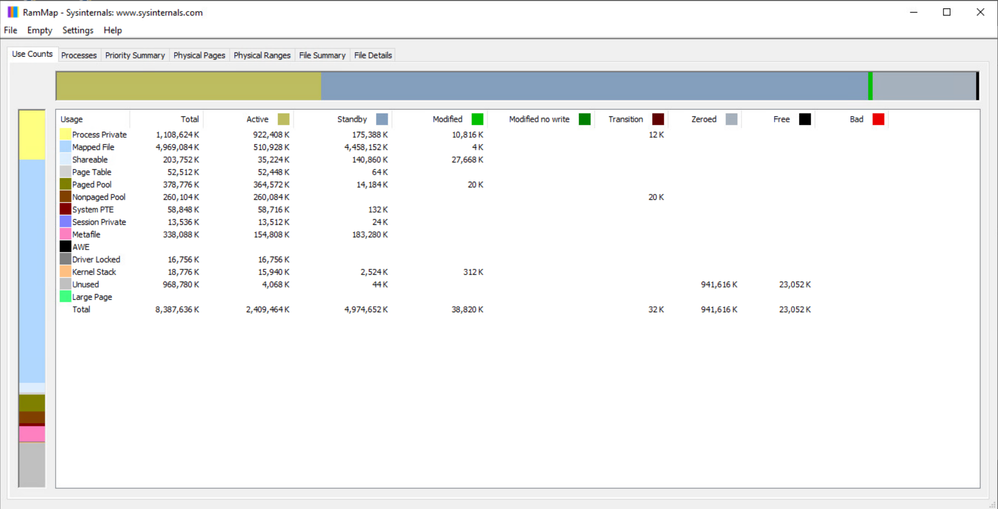
Task: Click the Modified column green swatch
Action: point(477,119)
